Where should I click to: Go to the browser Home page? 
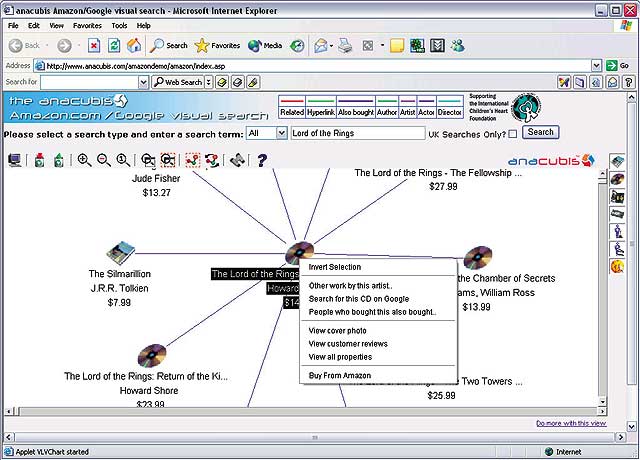[134, 46]
